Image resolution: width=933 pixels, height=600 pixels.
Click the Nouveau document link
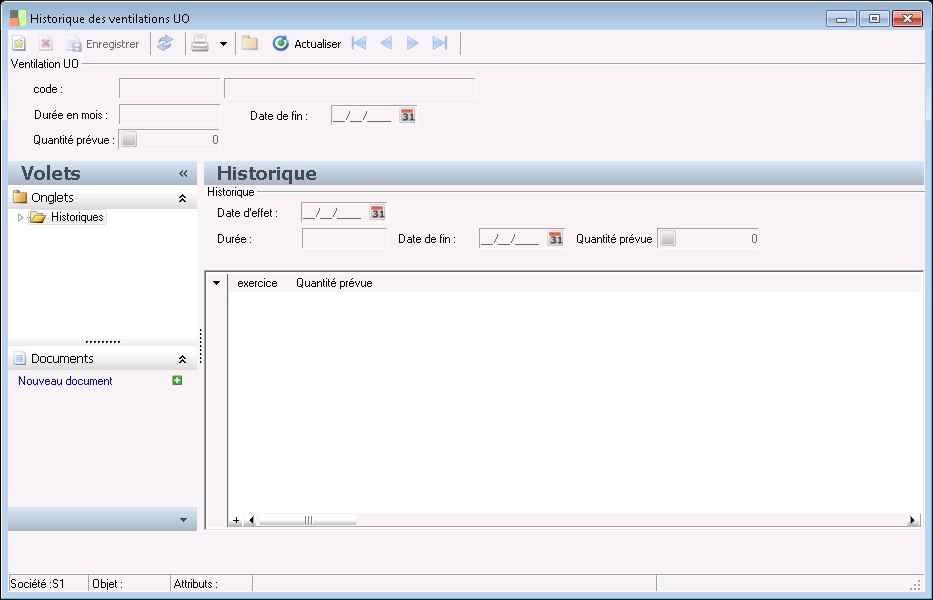65,381
